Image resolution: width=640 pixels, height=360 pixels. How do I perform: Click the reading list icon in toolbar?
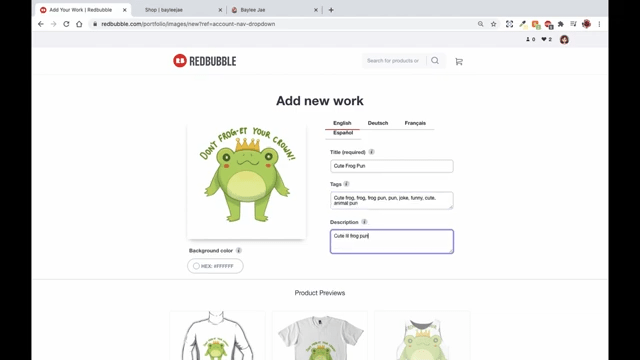(x=573, y=24)
